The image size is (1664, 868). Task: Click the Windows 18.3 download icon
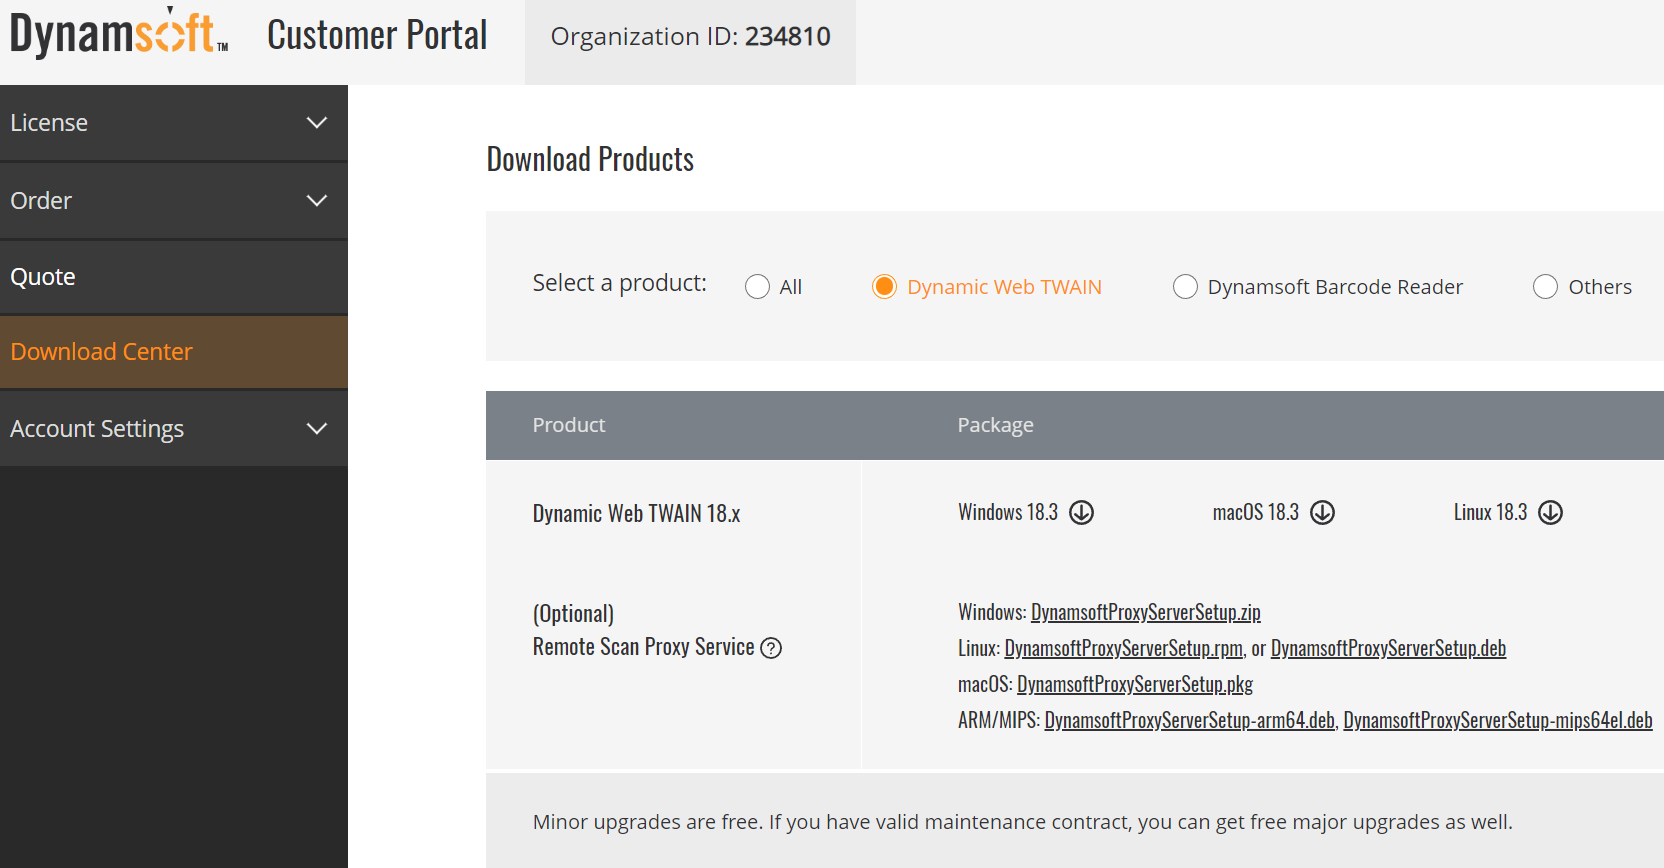click(1081, 513)
